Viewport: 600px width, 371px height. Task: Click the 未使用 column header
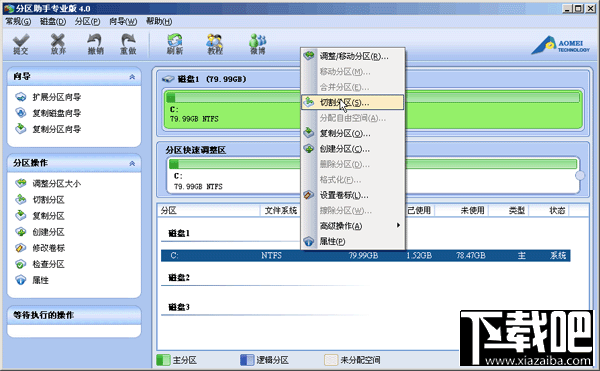point(461,210)
